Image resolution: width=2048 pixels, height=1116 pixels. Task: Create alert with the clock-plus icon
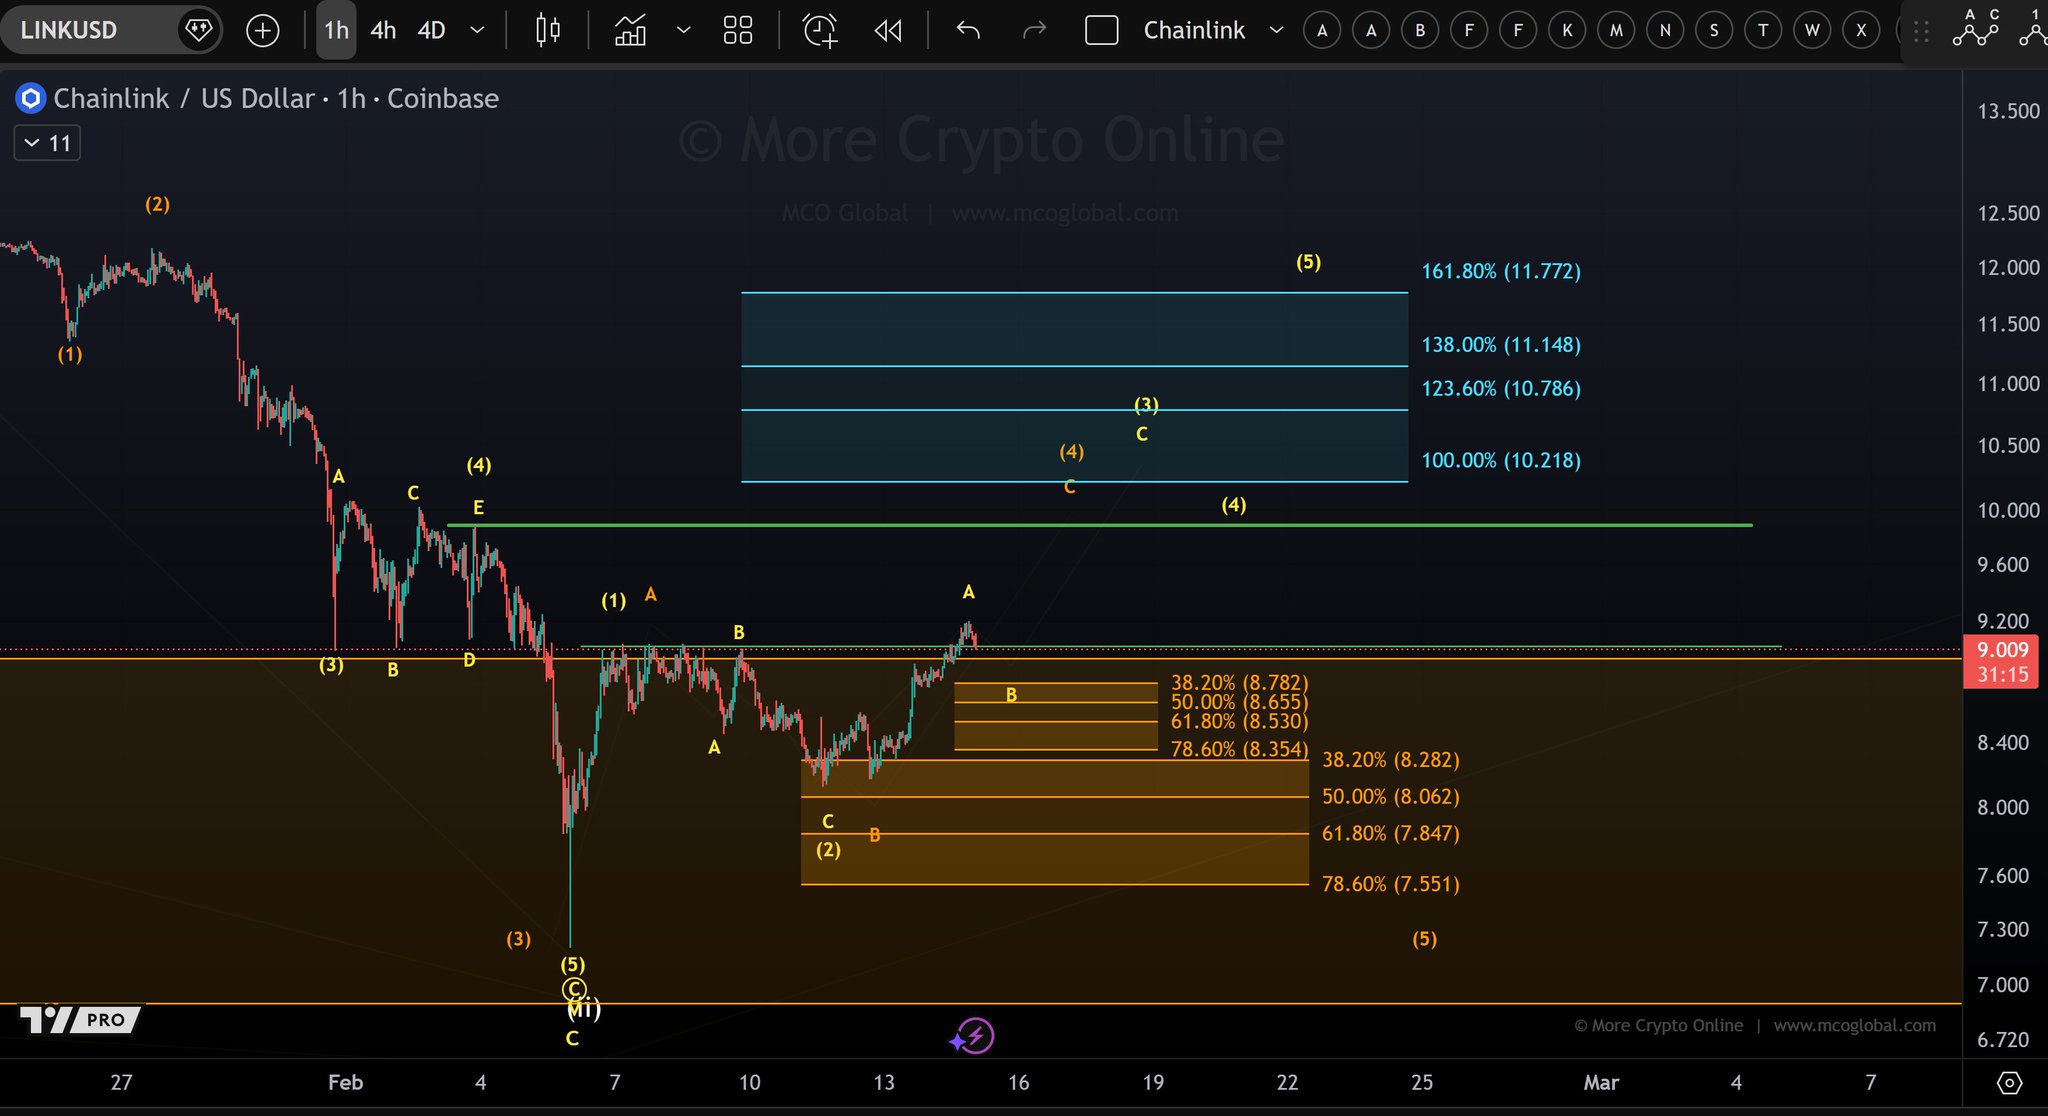point(820,30)
